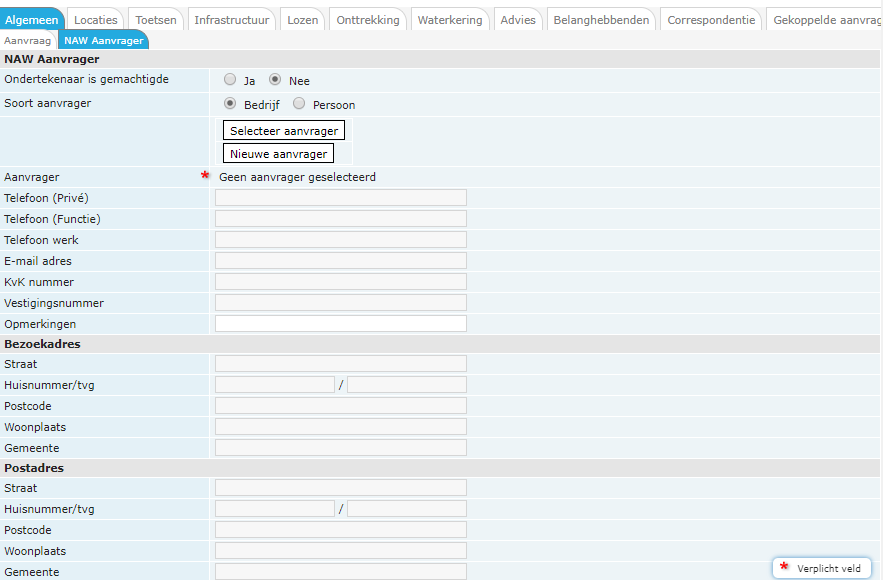883x580 pixels.
Task: Click into the Opmerkingen text field
Action: (340, 324)
